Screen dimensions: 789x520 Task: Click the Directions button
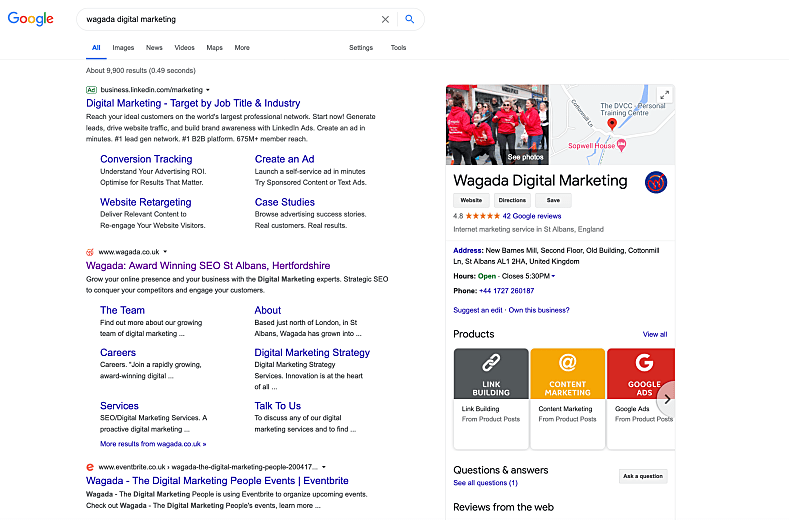coord(512,200)
